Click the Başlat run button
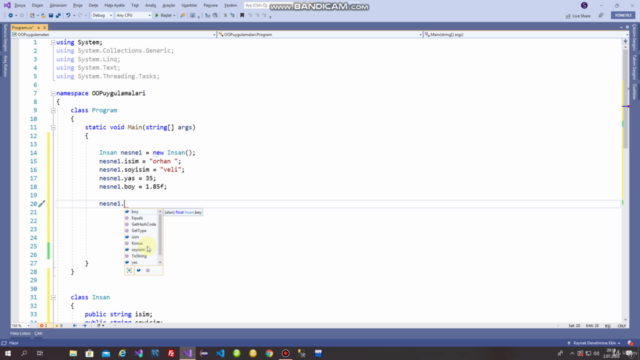 [x=163, y=16]
